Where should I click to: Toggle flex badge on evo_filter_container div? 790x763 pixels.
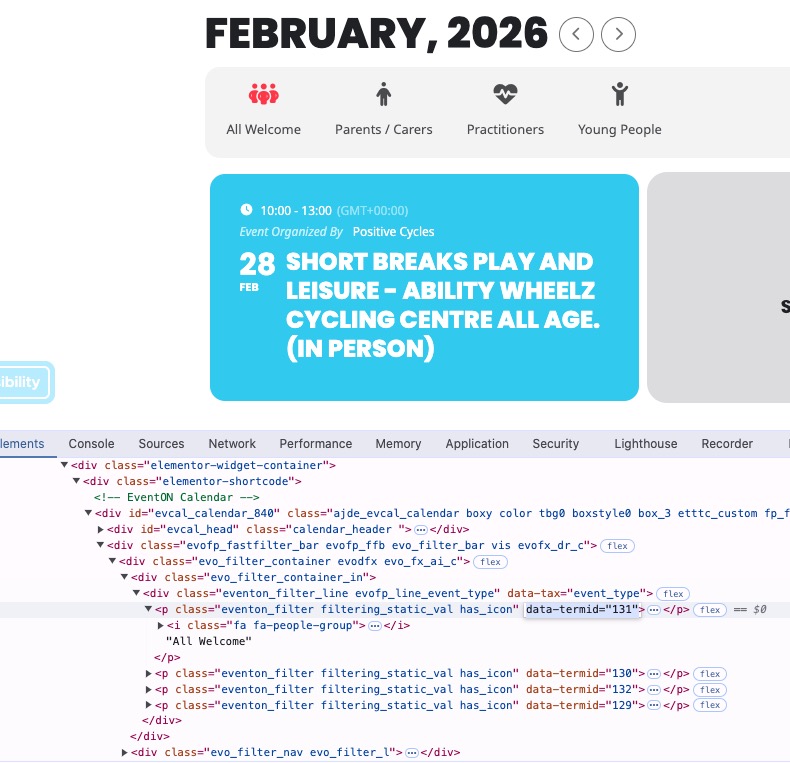487,561
